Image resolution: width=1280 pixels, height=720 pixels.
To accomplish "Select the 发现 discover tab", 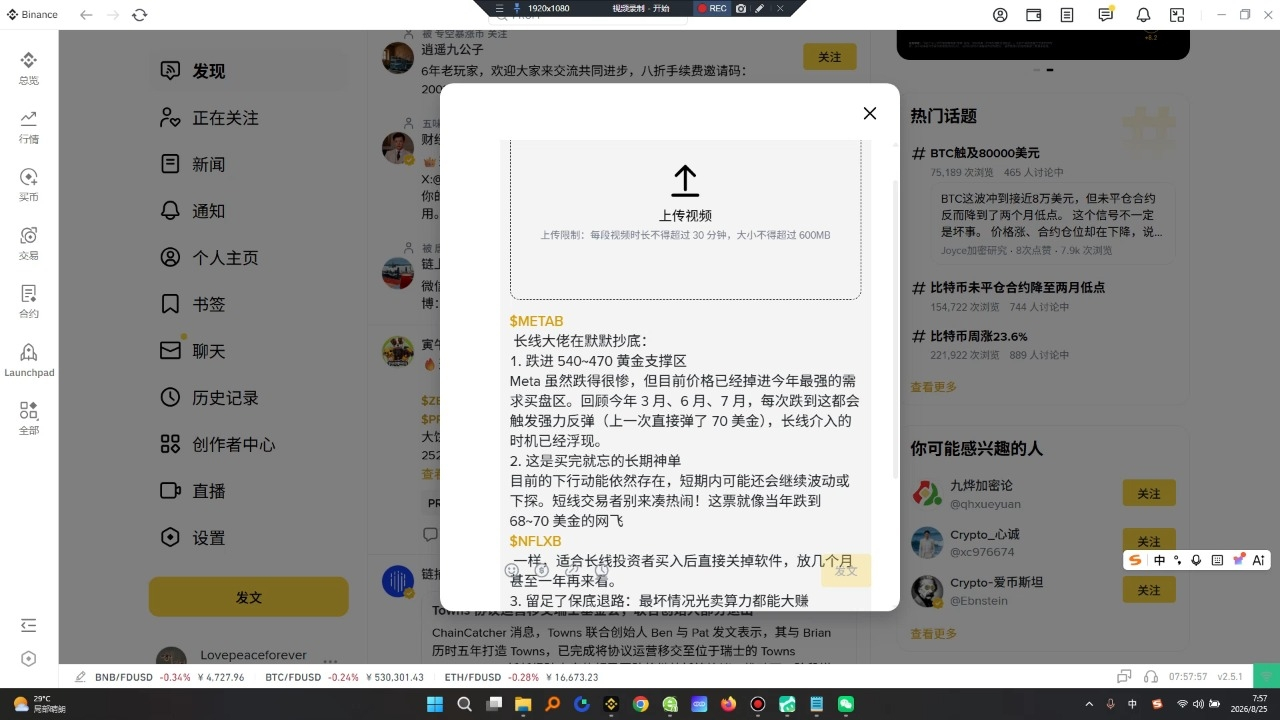I will pyautogui.click(x=250, y=71).
